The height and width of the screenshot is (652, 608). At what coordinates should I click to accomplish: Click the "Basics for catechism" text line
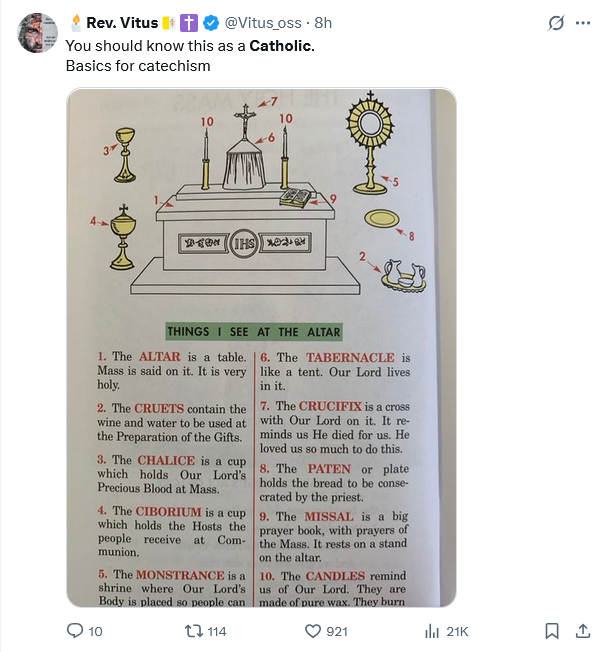pyautogui.click(x=138, y=66)
